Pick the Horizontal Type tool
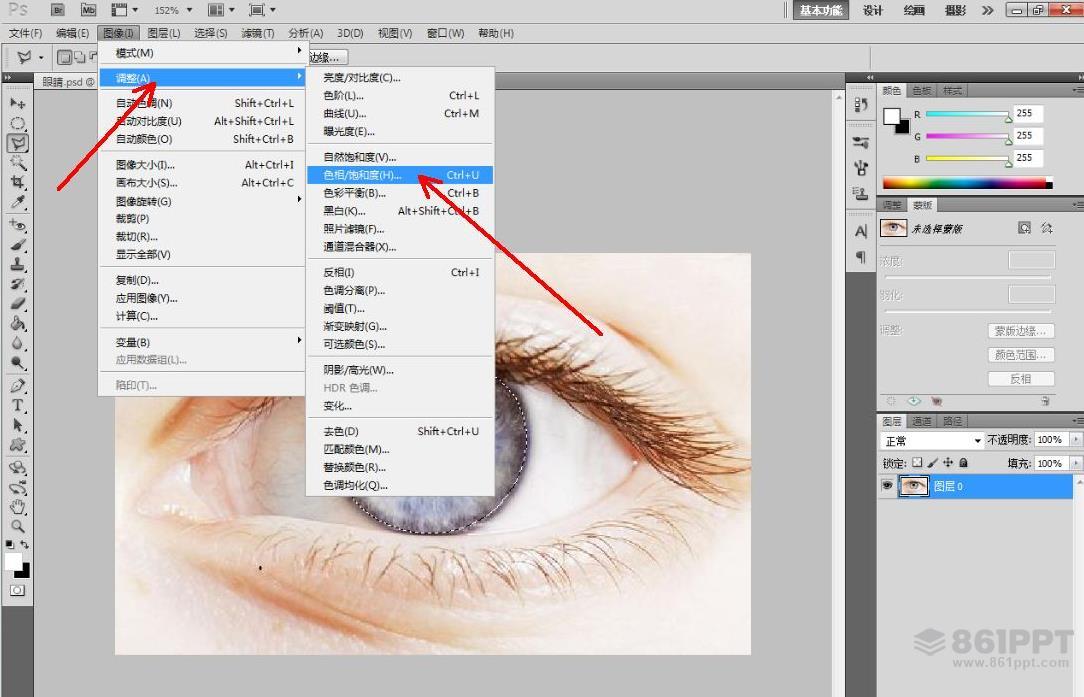Viewport: 1084px width, 697px height. tap(18, 405)
